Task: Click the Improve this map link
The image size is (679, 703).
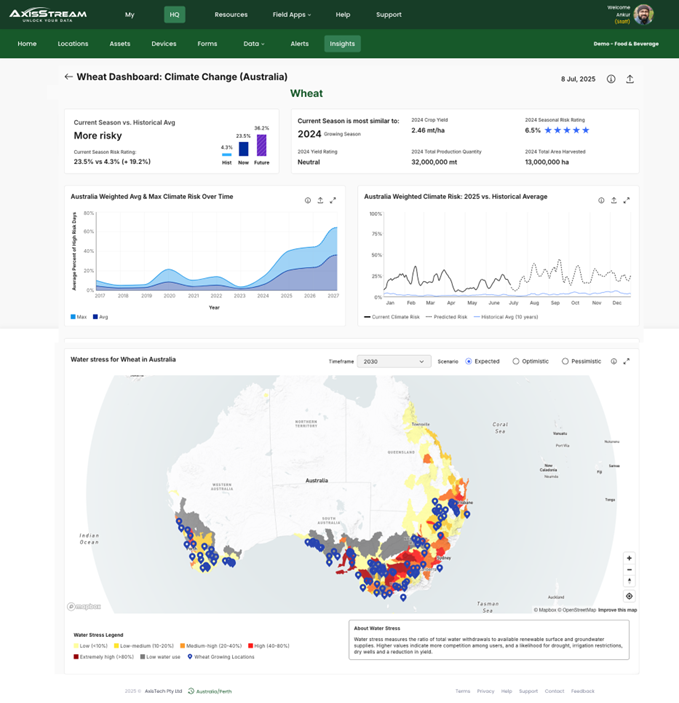Action: point(617,609)
